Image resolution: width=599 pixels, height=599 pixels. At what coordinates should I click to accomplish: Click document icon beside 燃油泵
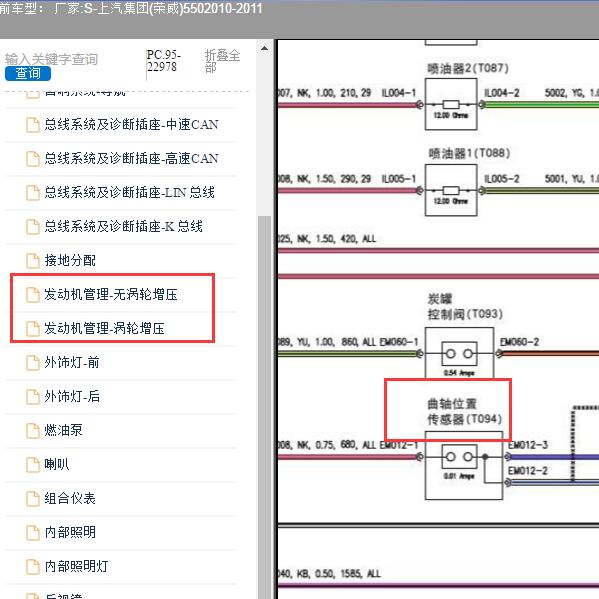pyautogui.click(x=33, y=431)
